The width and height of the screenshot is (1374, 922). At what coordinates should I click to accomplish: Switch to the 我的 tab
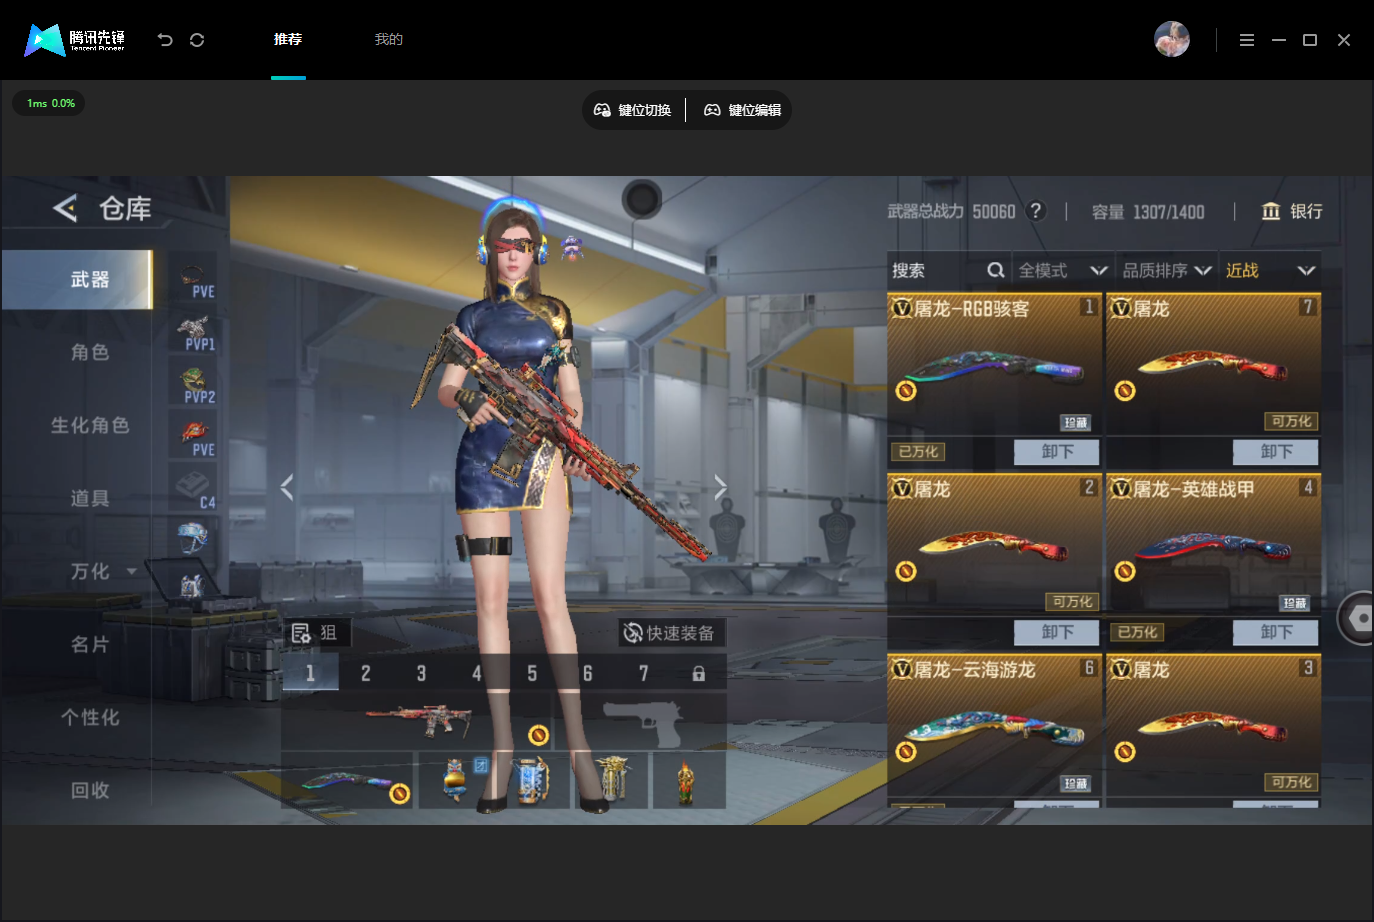tap(388, 39)
